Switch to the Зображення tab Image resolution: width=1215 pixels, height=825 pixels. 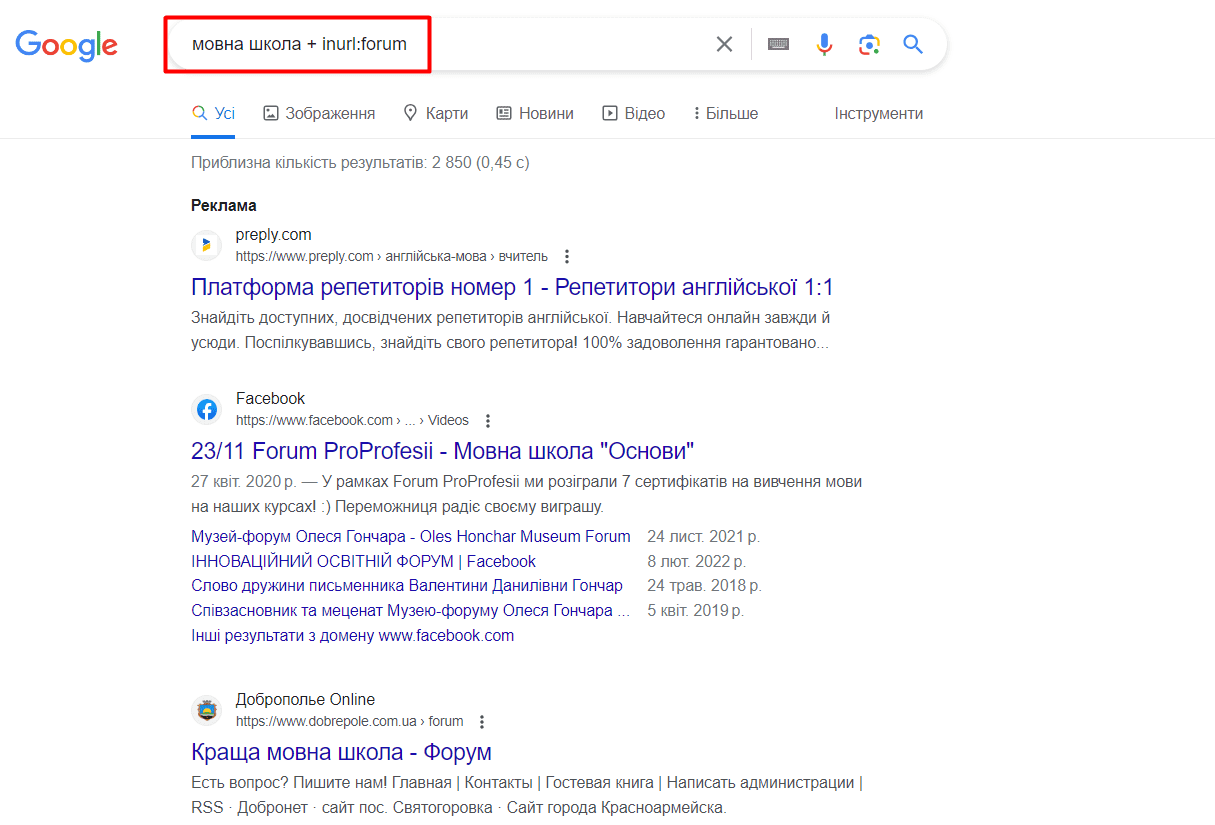click(319, 113)
